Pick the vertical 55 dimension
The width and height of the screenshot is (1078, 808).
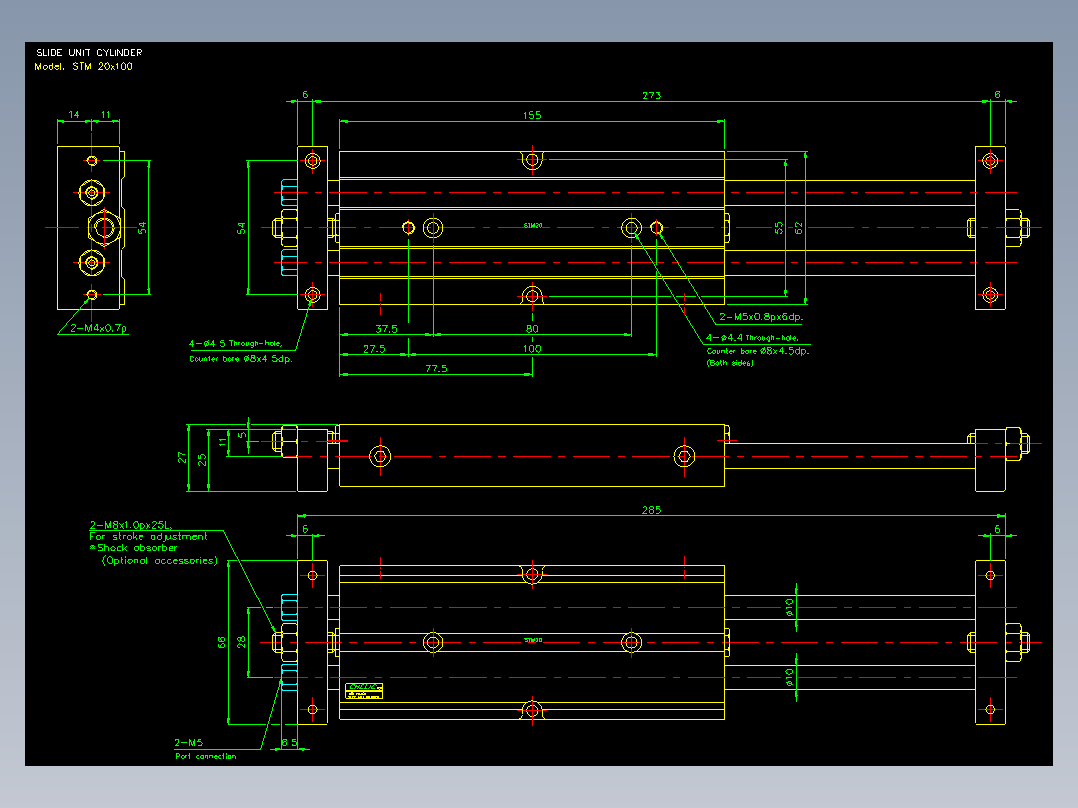(x=779, y=228)
